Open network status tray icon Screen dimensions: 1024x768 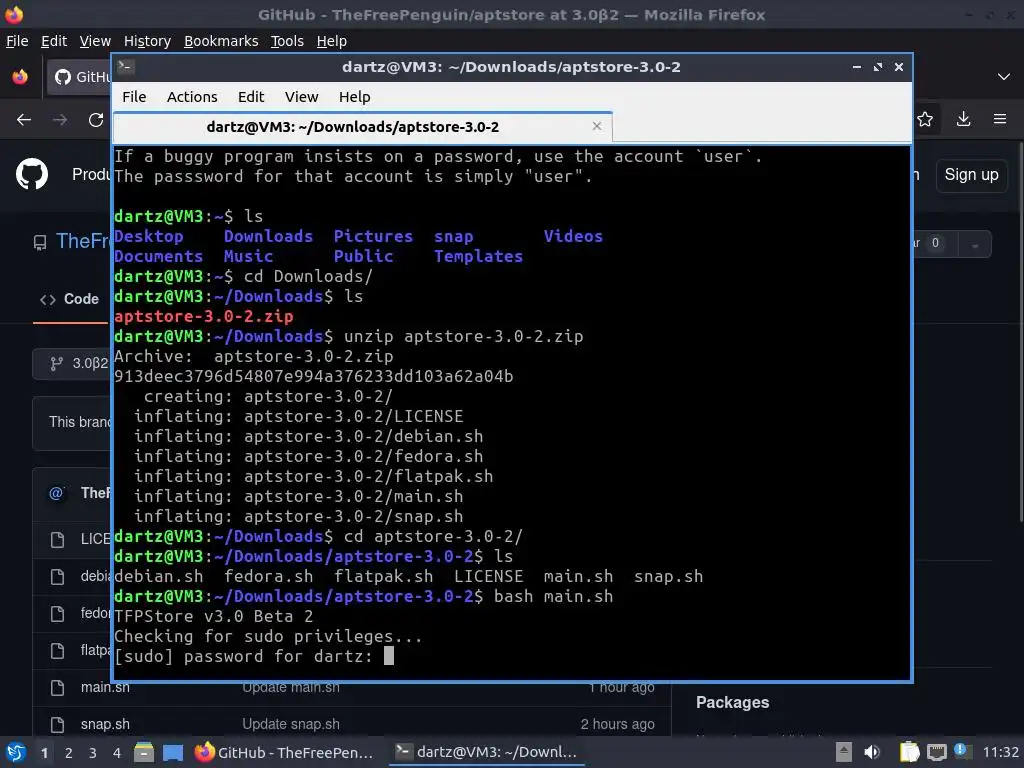coord(936,753)
